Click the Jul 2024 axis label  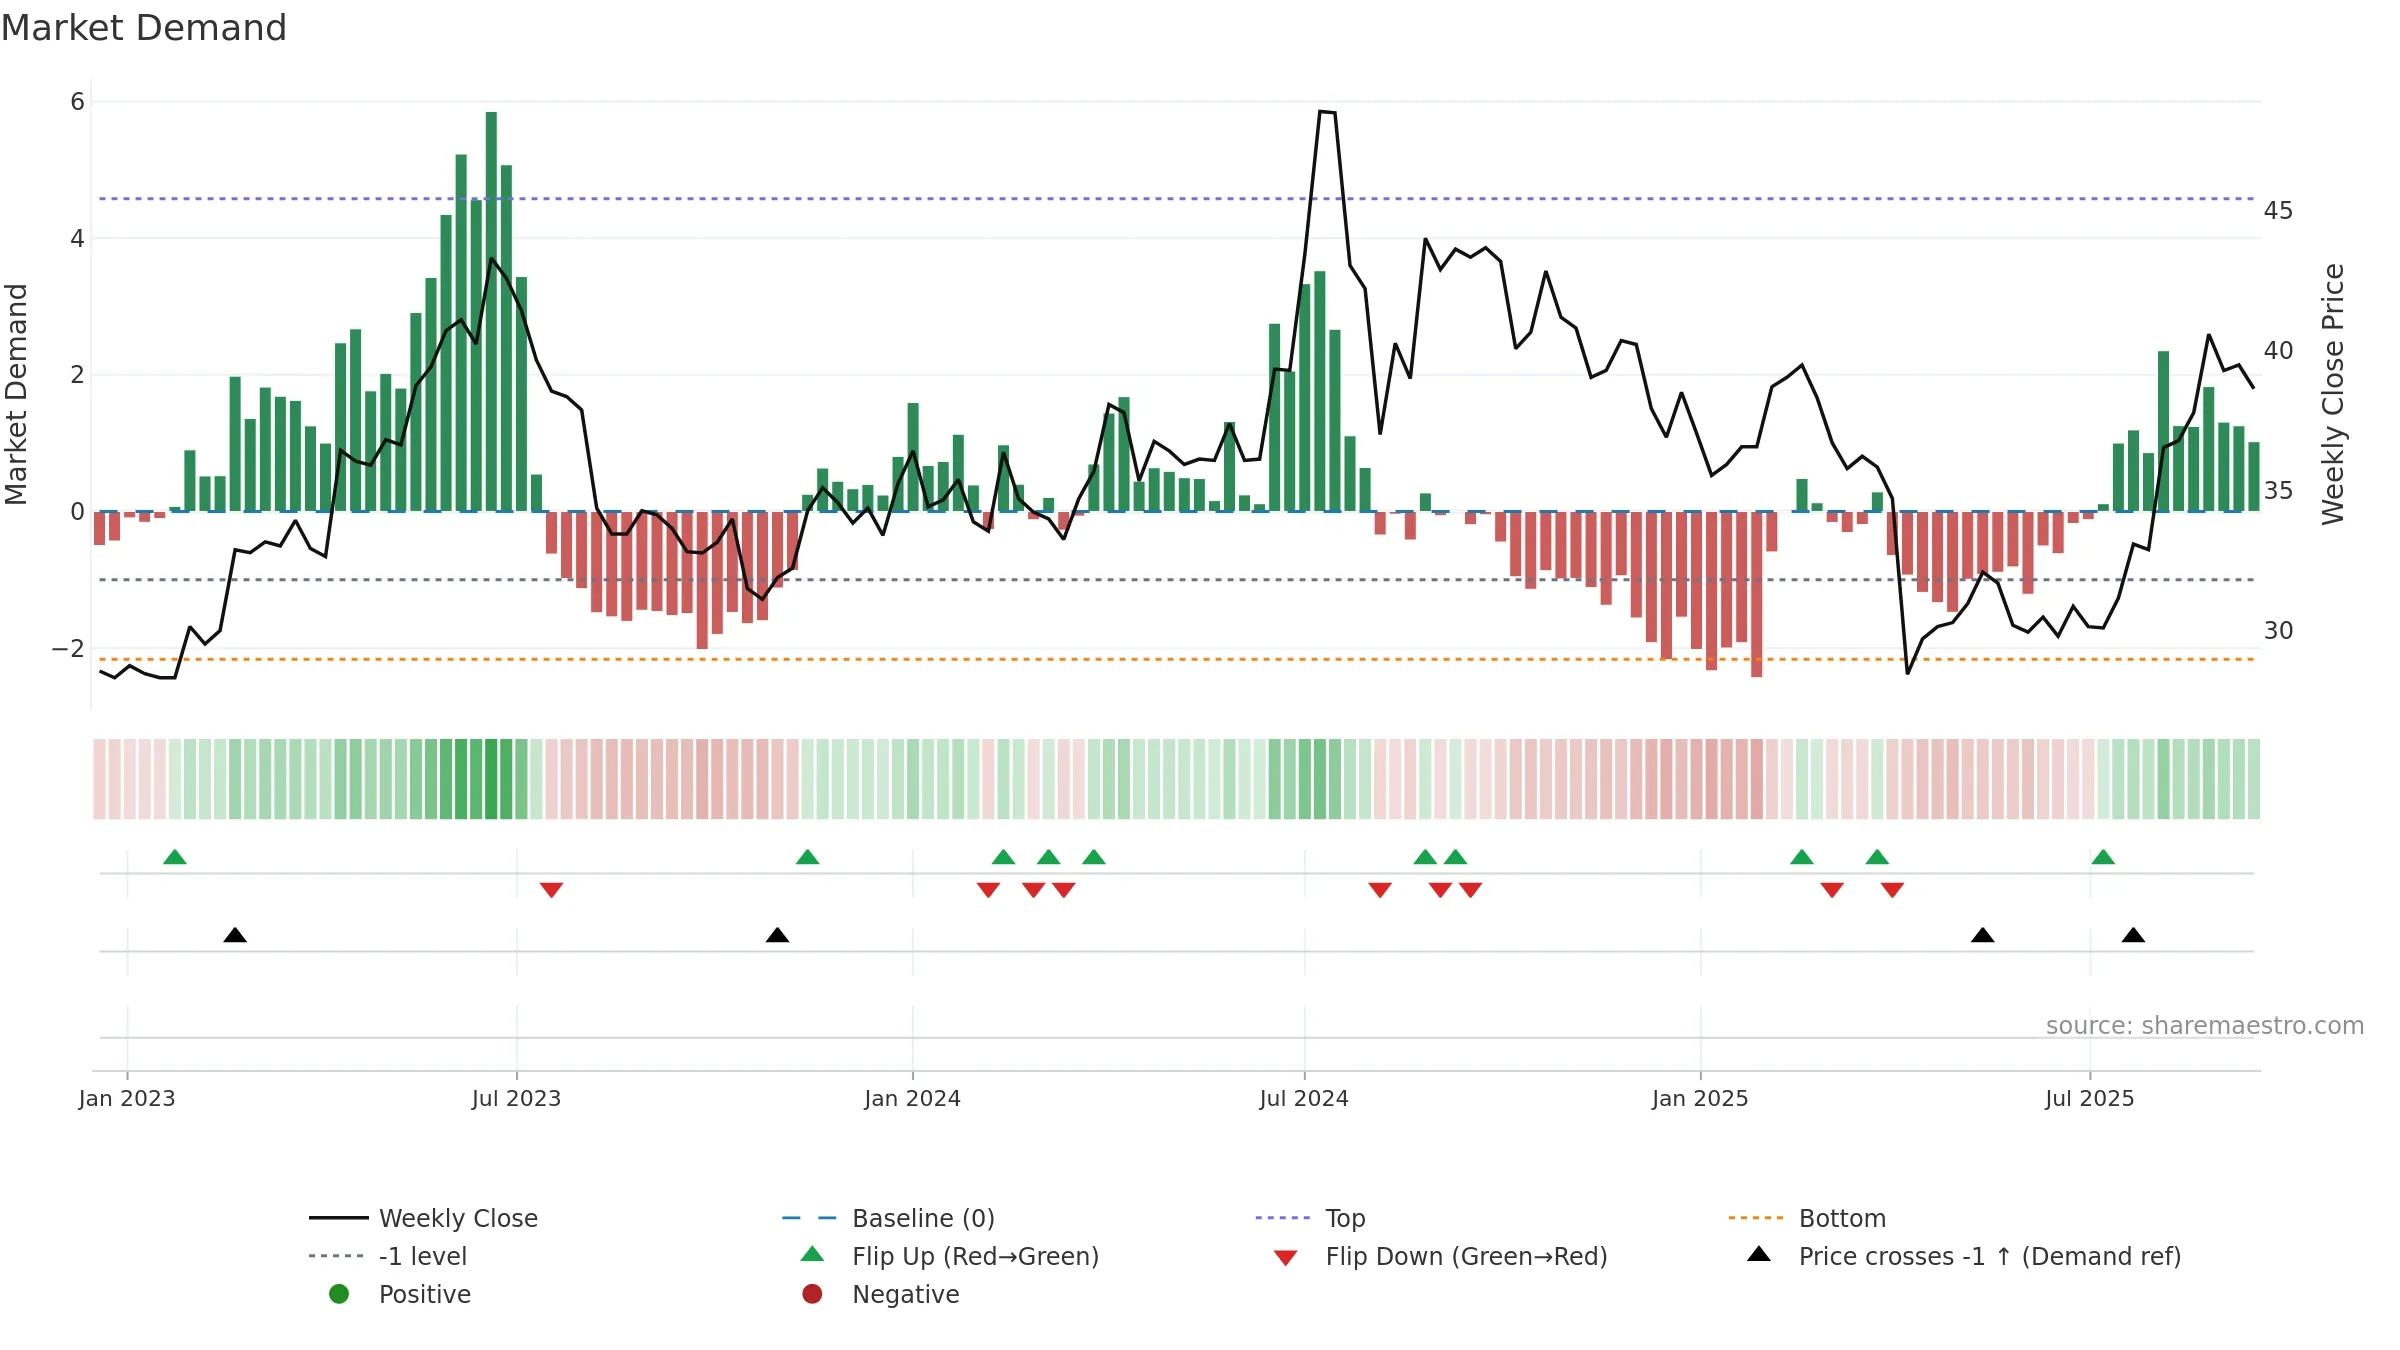click(1304, 1099)
